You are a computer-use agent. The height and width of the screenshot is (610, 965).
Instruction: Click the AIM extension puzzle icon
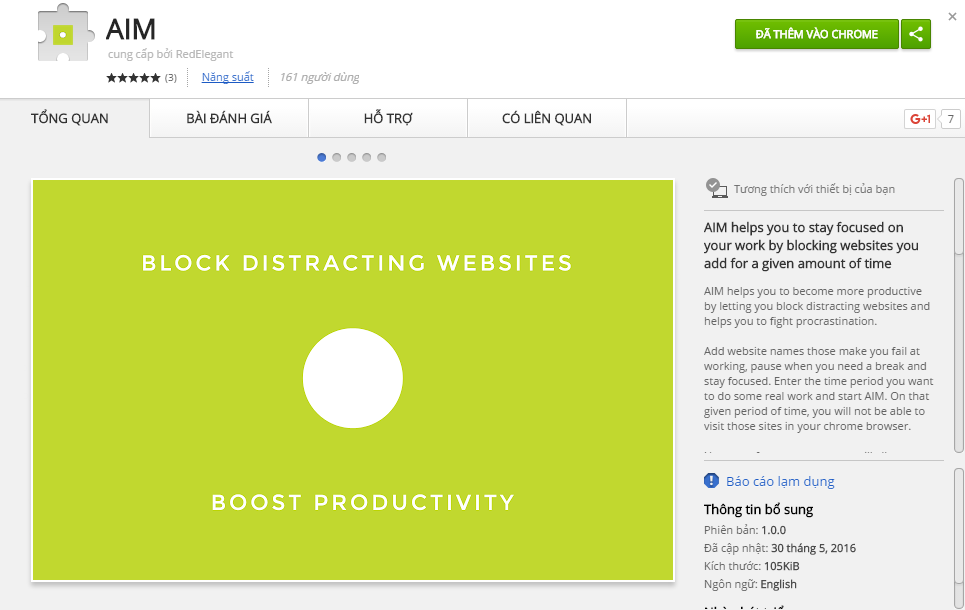(66, 33)
